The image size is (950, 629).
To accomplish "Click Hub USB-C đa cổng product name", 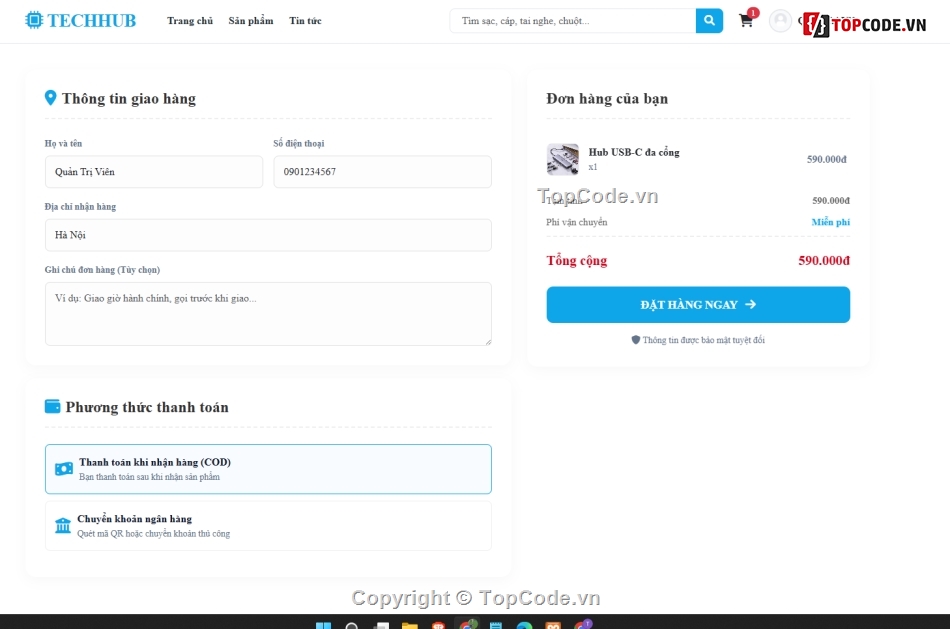I will [634, 152].
